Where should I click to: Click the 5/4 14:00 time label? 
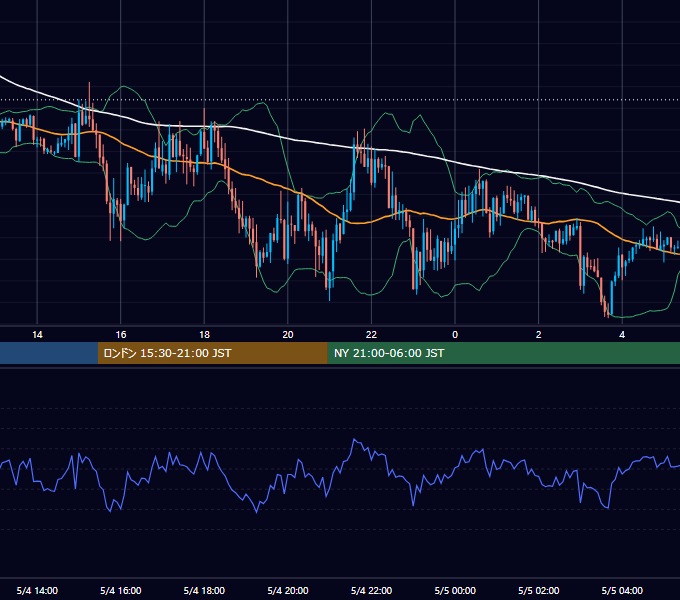(37, 590)
